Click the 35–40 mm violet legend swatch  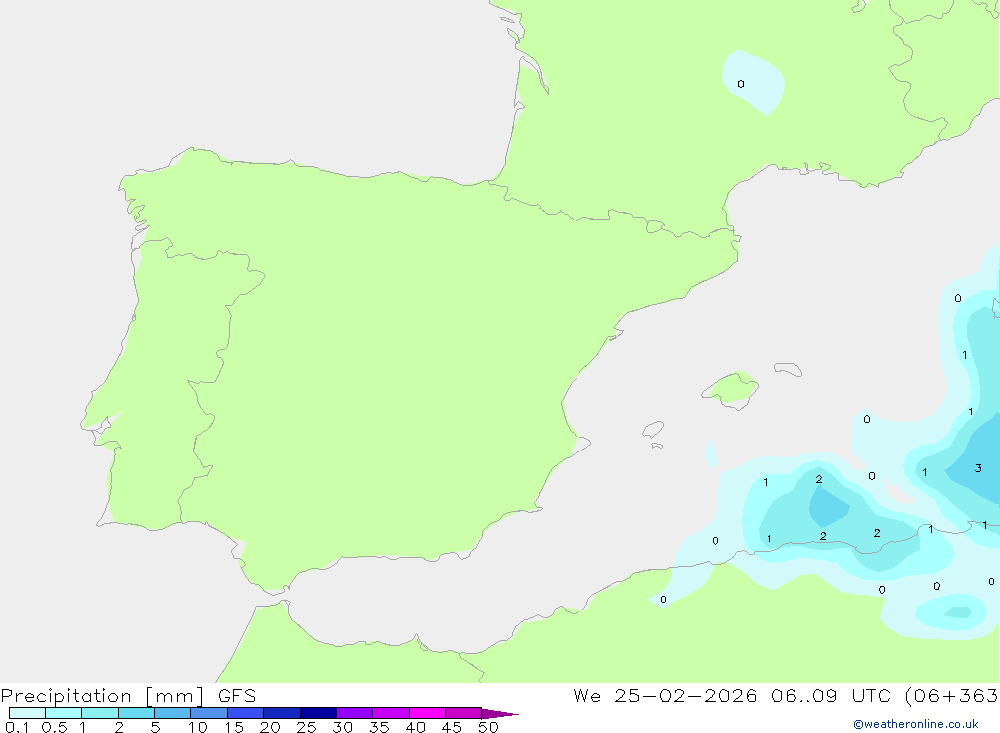point(390,713)
